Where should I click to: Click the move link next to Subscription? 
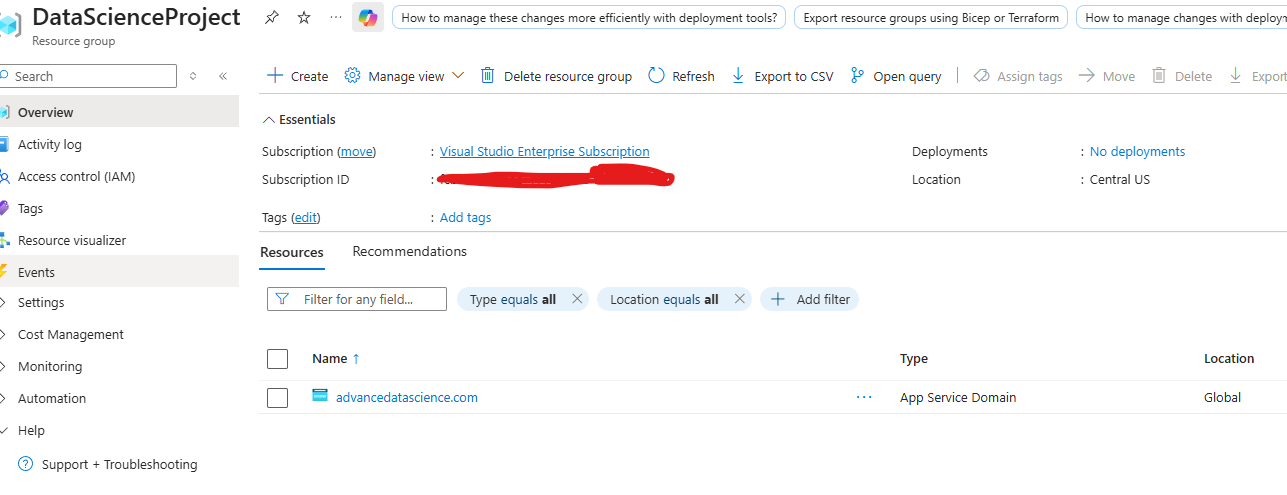pyautogui.click(x=356, y=151)
